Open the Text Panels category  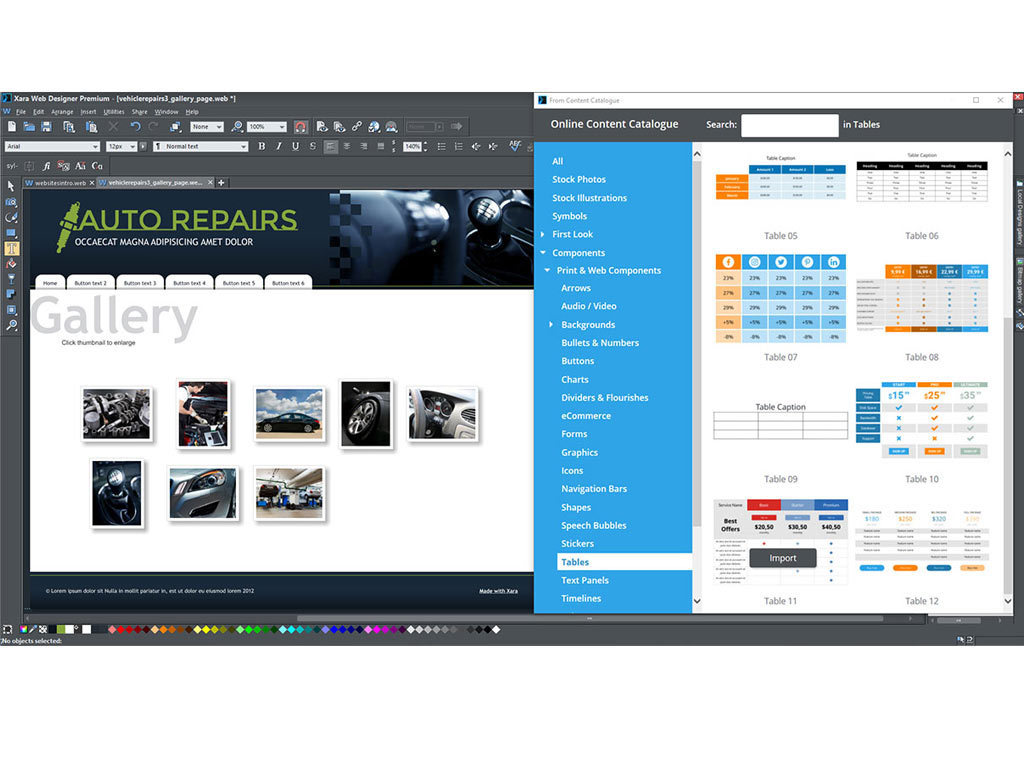584,581
